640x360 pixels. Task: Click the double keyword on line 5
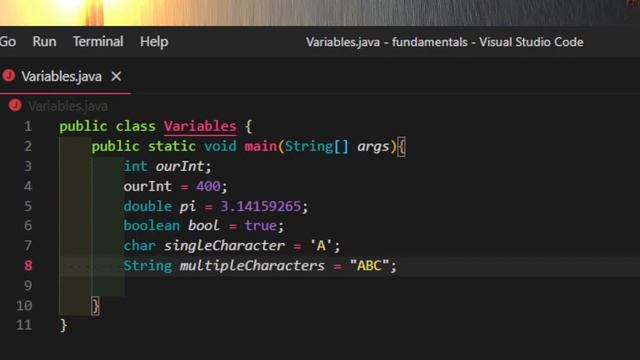tap(148, 206)
